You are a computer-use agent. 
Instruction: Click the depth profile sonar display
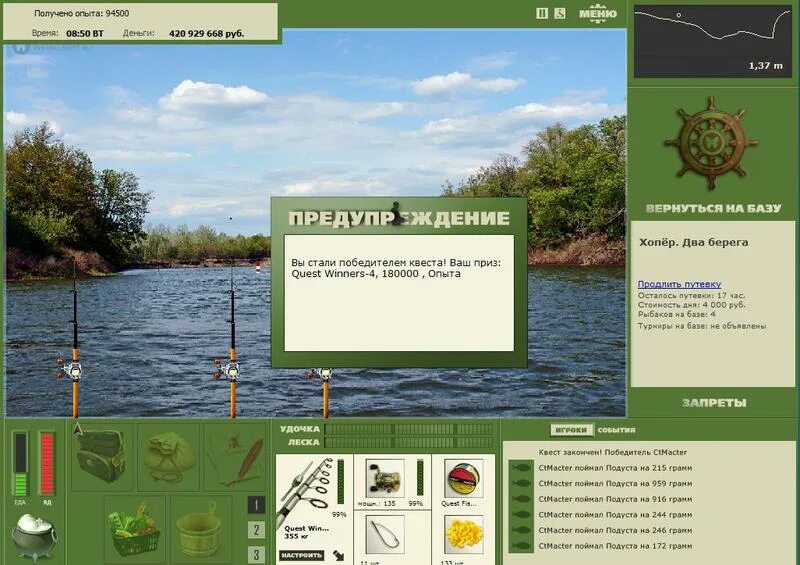712,41
